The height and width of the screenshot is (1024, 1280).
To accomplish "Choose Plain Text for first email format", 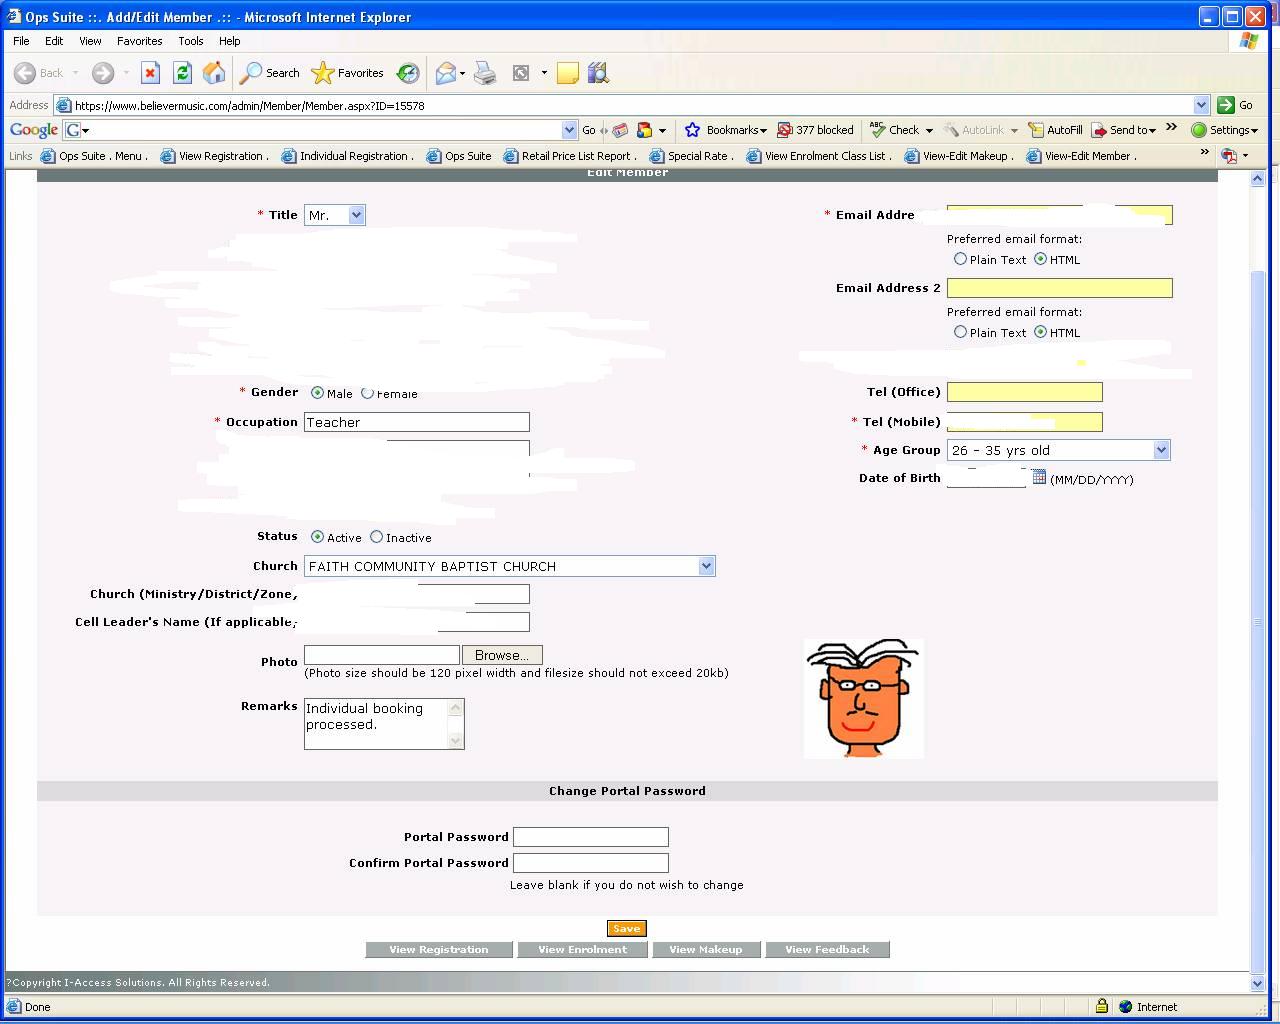I will 960,259.
